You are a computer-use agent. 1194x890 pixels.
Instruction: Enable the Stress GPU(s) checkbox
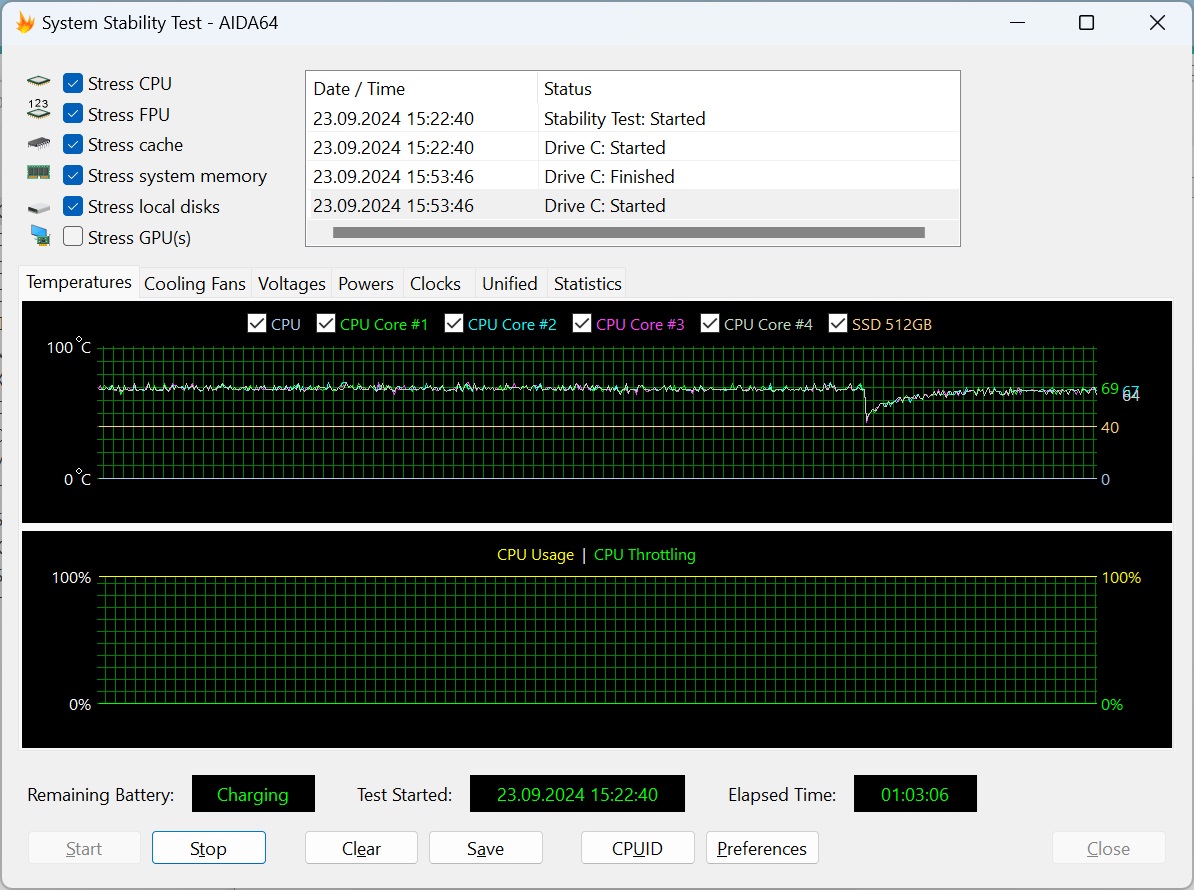point(73,237)
